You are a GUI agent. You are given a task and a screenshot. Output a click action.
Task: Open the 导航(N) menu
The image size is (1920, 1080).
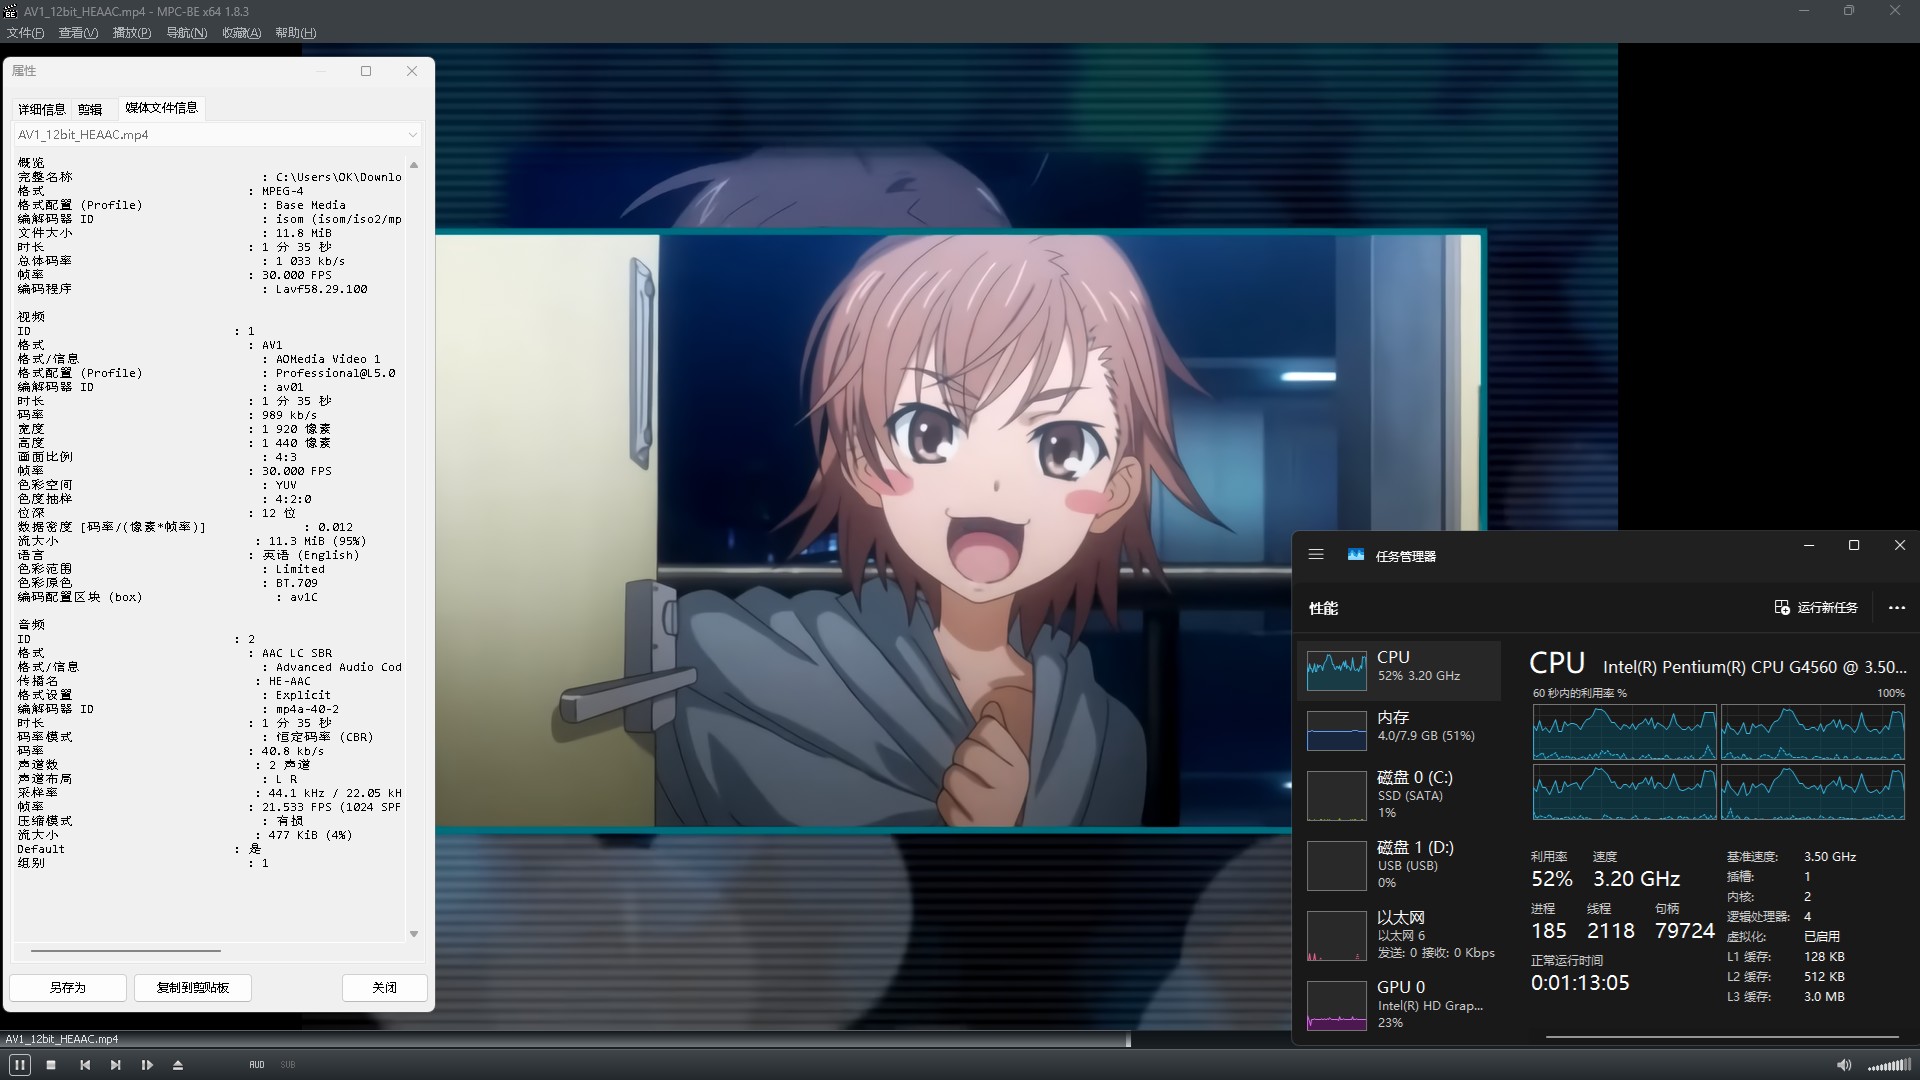pos(186,33)
